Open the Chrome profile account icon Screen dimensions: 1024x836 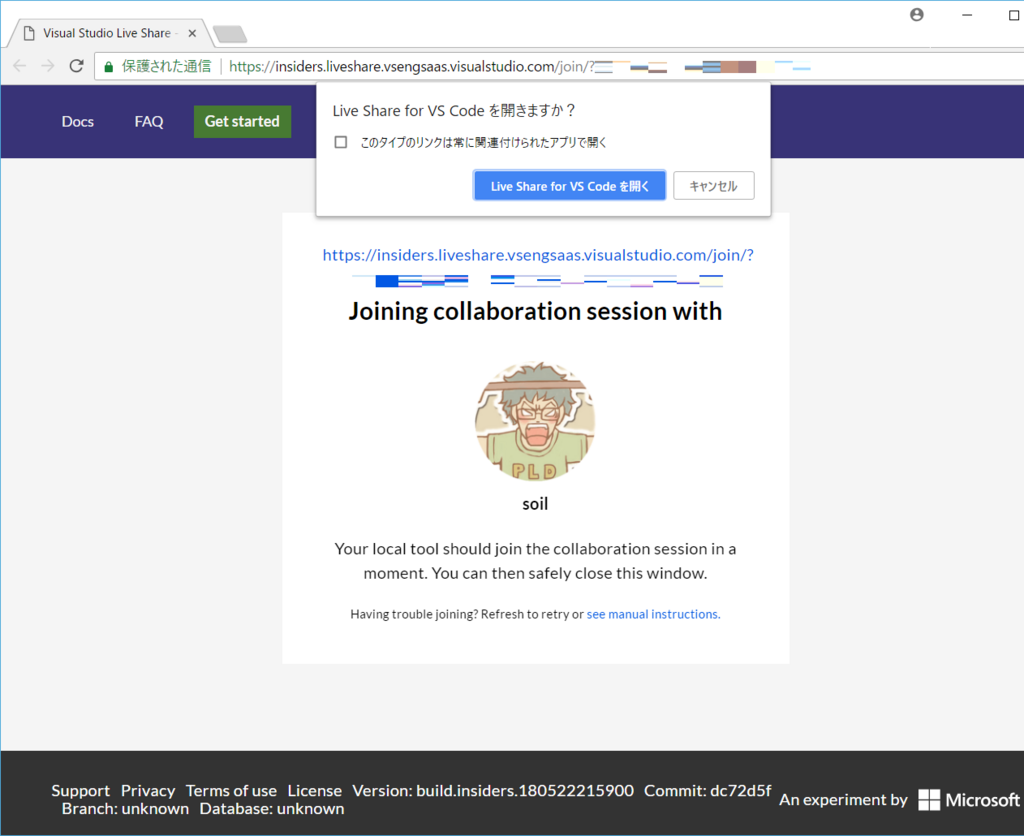[917, 14]
